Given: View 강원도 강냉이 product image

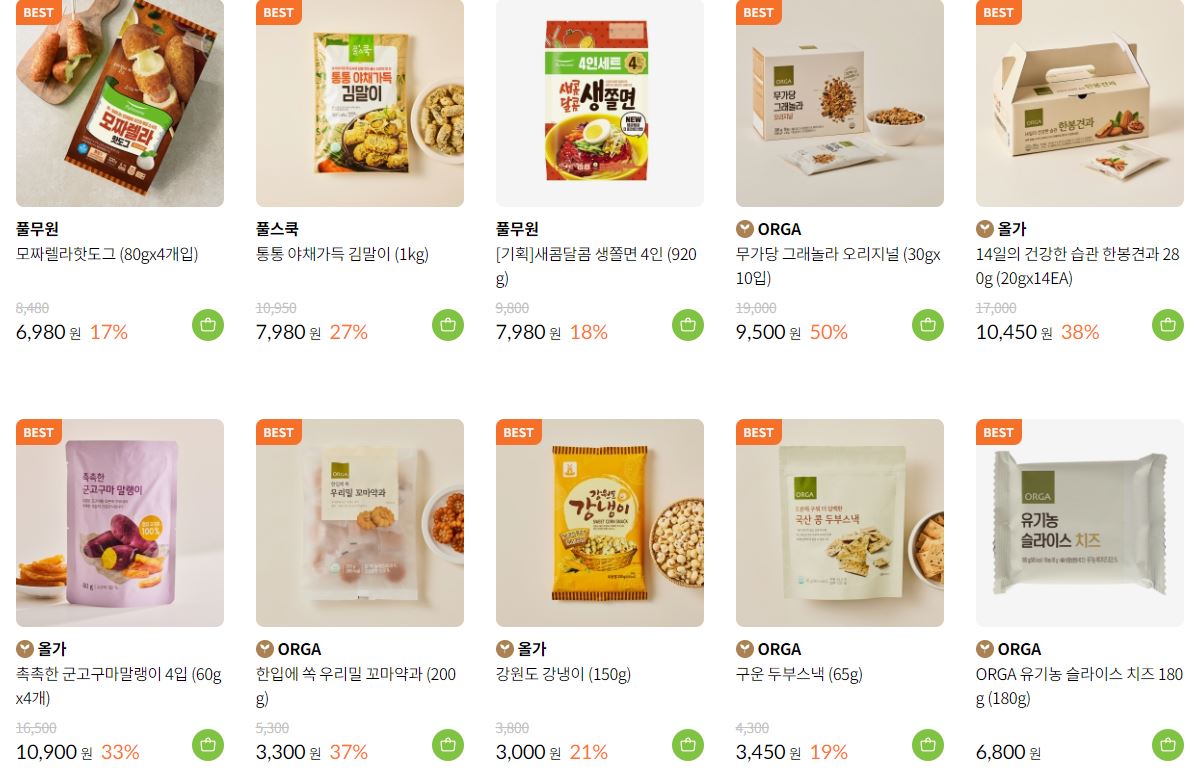Looking at the screenshot, I should tap(600, 523).
